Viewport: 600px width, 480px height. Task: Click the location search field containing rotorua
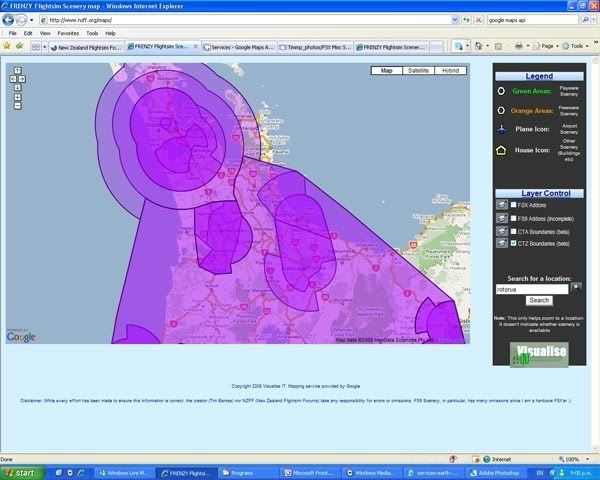coord(531,288)
